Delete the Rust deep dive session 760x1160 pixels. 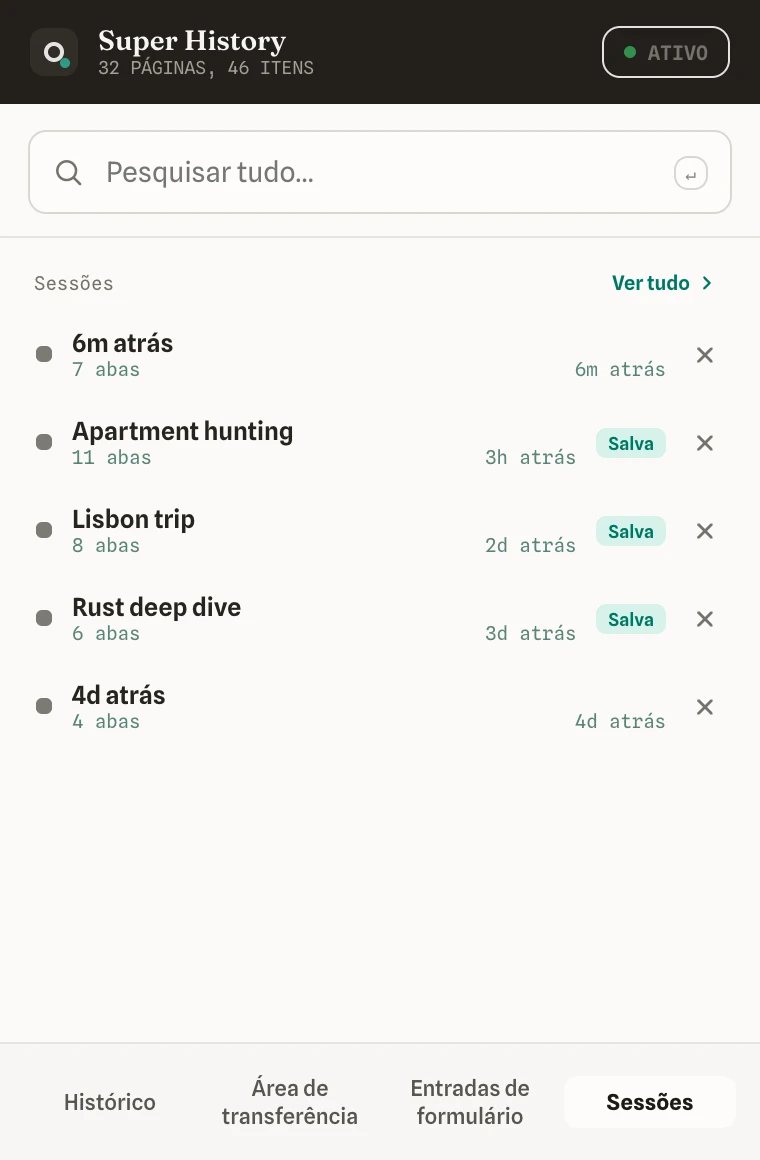point(704,619)
